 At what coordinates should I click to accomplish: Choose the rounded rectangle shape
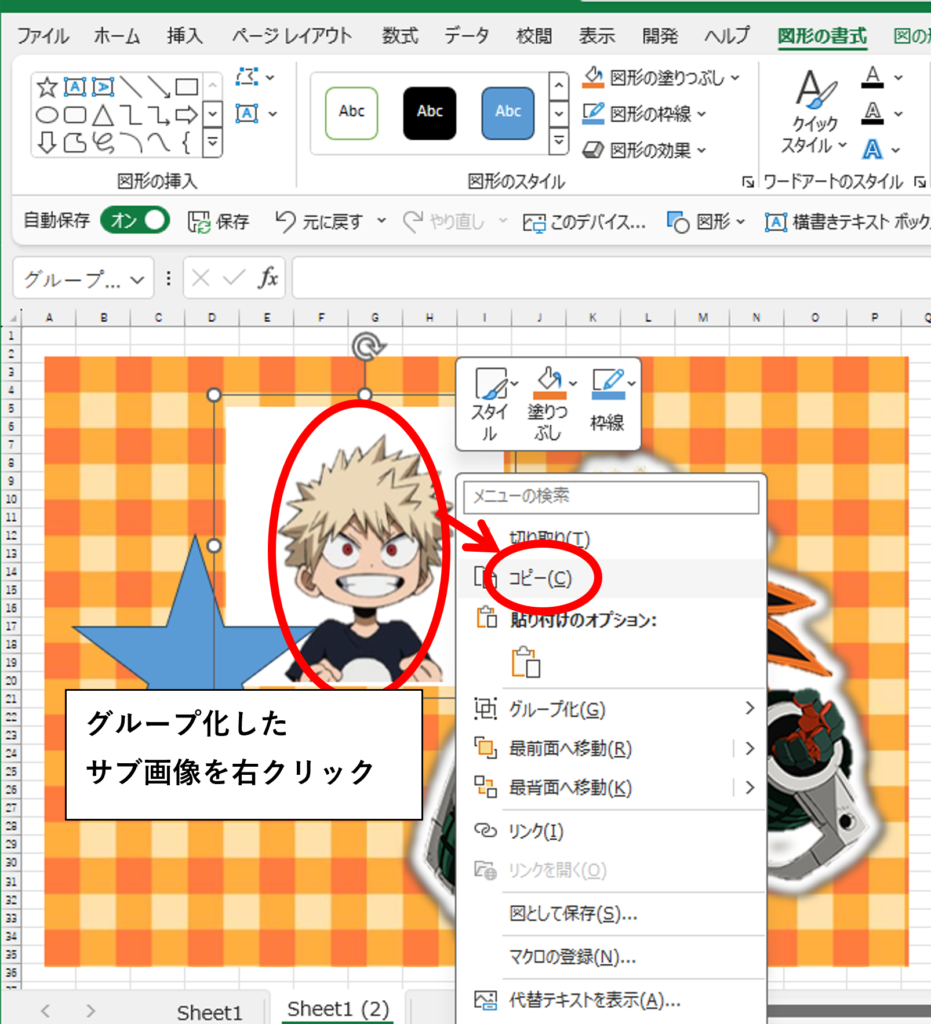75,115
